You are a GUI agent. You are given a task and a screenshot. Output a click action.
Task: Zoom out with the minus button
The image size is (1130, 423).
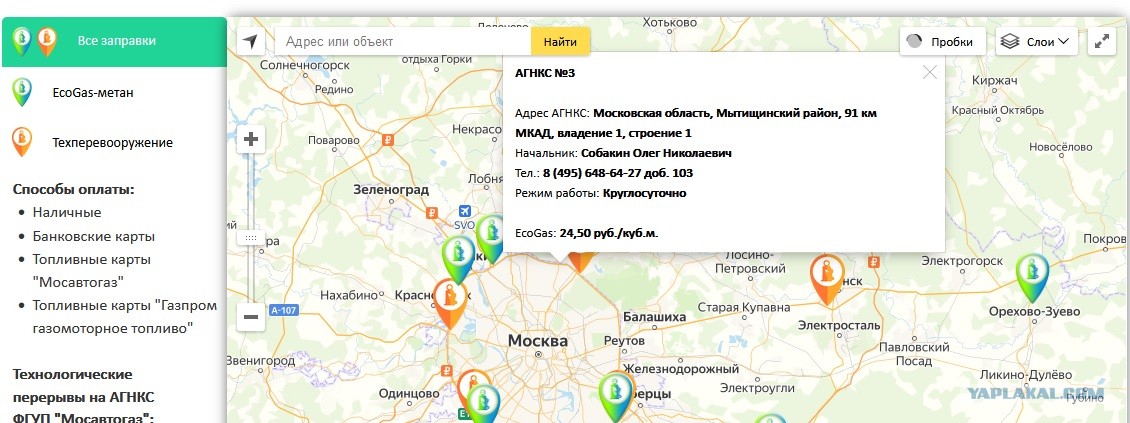click(251, 316)
